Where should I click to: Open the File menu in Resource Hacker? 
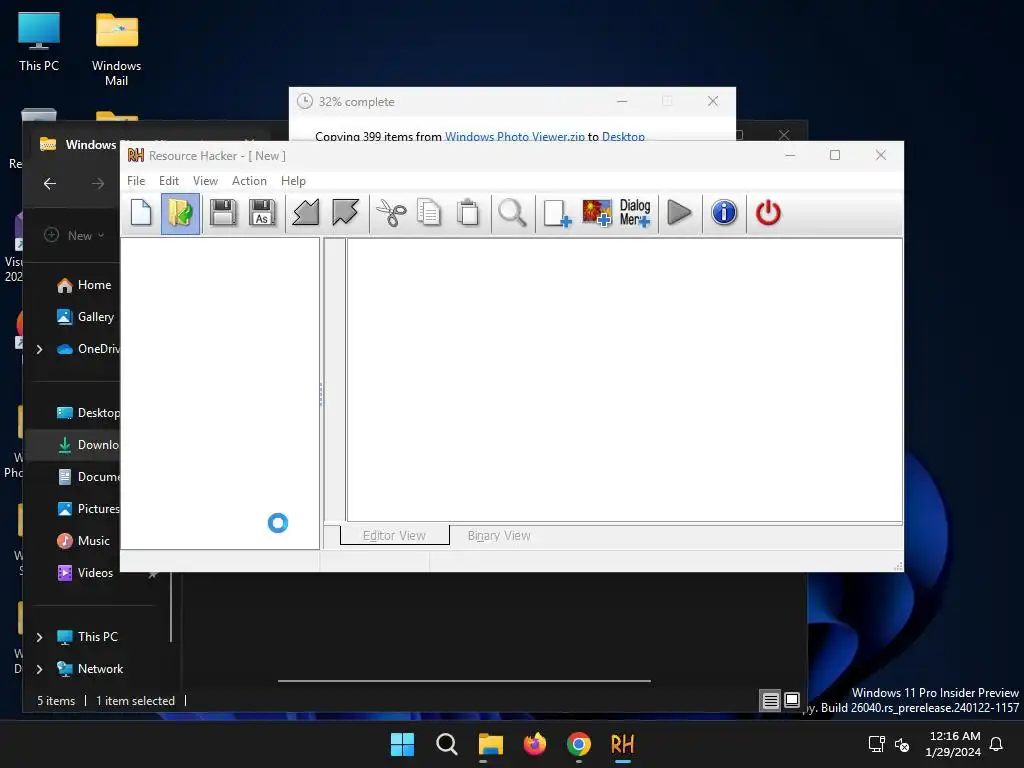click(136, 181)
